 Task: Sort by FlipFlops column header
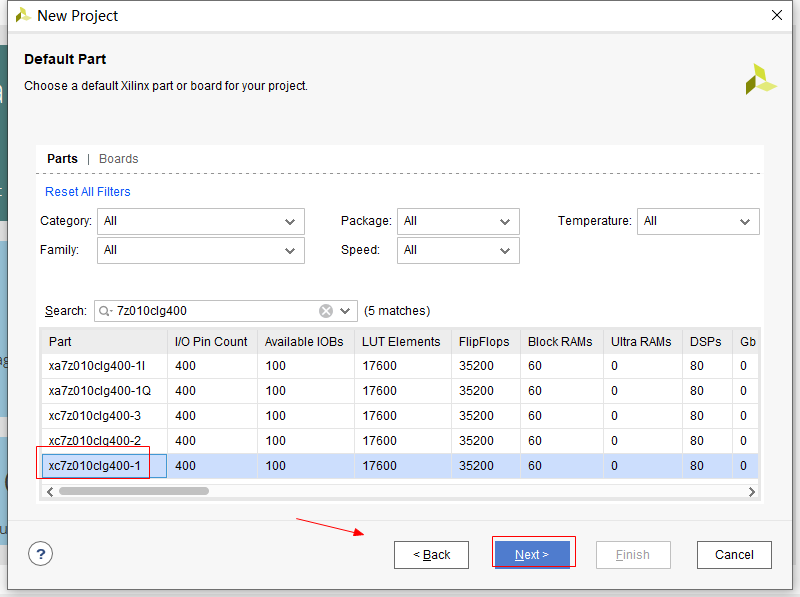click(486, 342)
